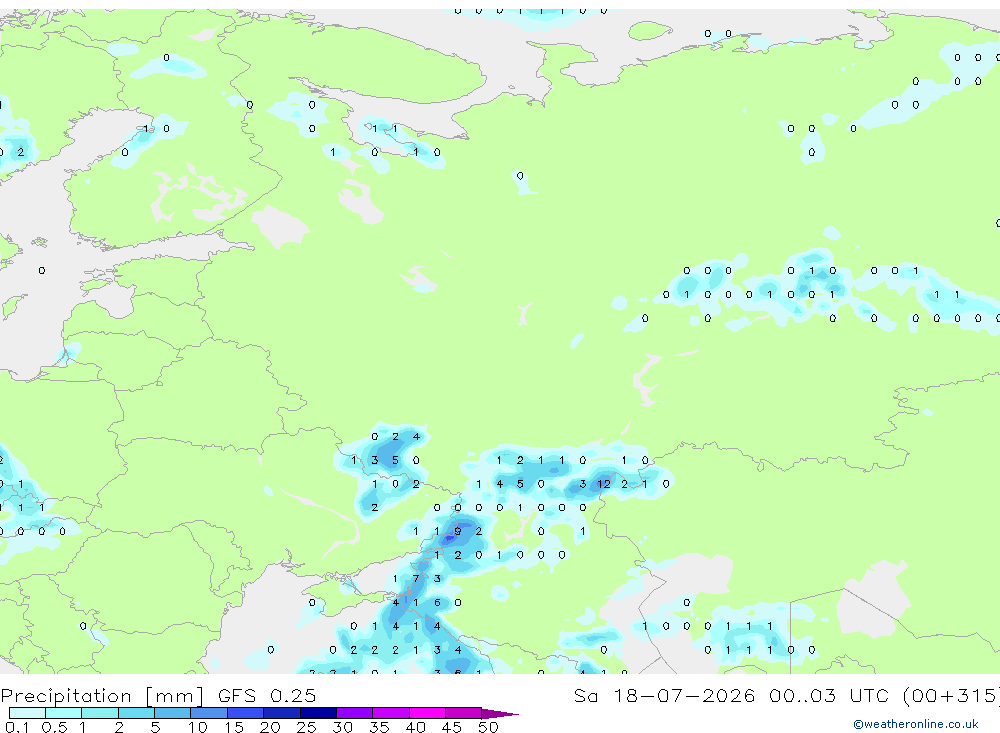Click the legend label "0.1"

point(17,727)
